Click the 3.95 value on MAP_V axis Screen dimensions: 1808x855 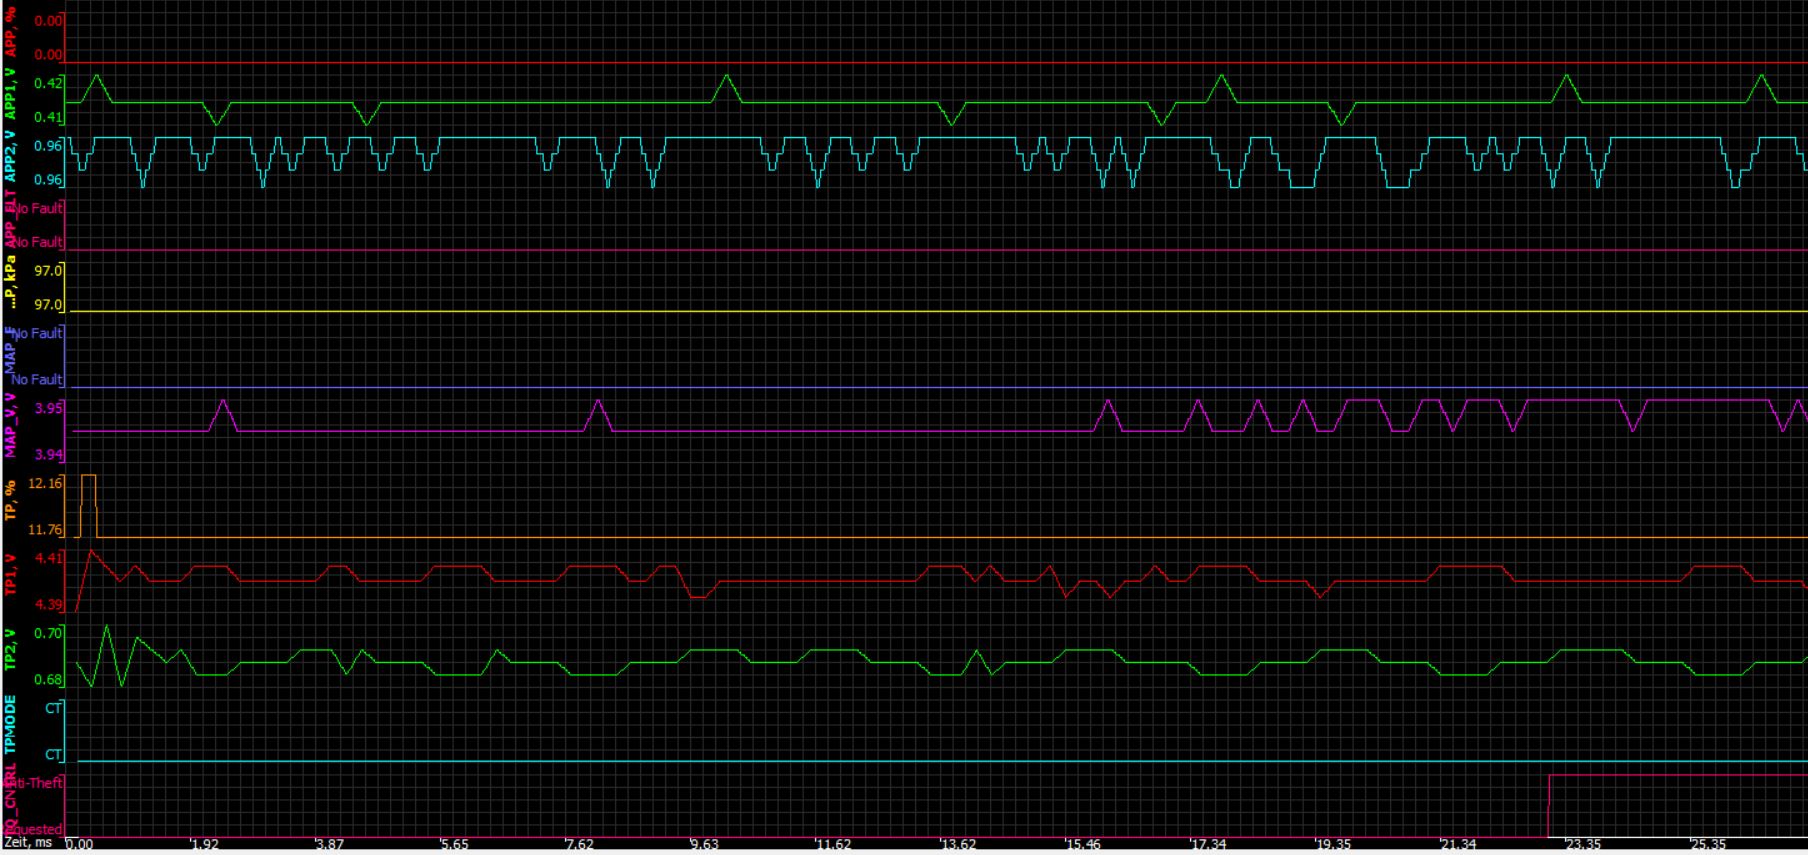point(48,408)
